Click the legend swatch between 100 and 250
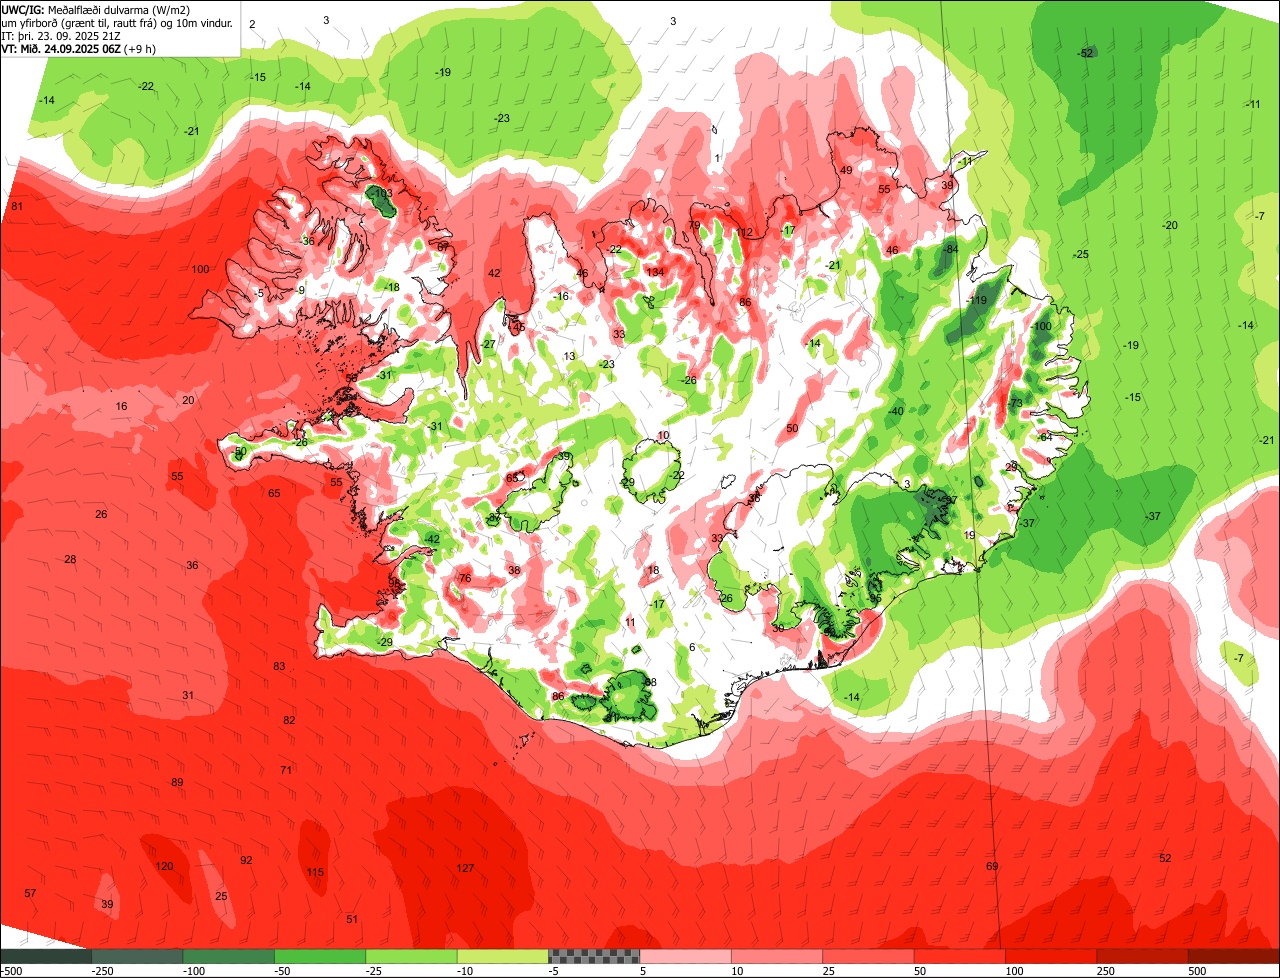Image resolution: width=1280 pixels, height=978 pixels. point(1052,956)
